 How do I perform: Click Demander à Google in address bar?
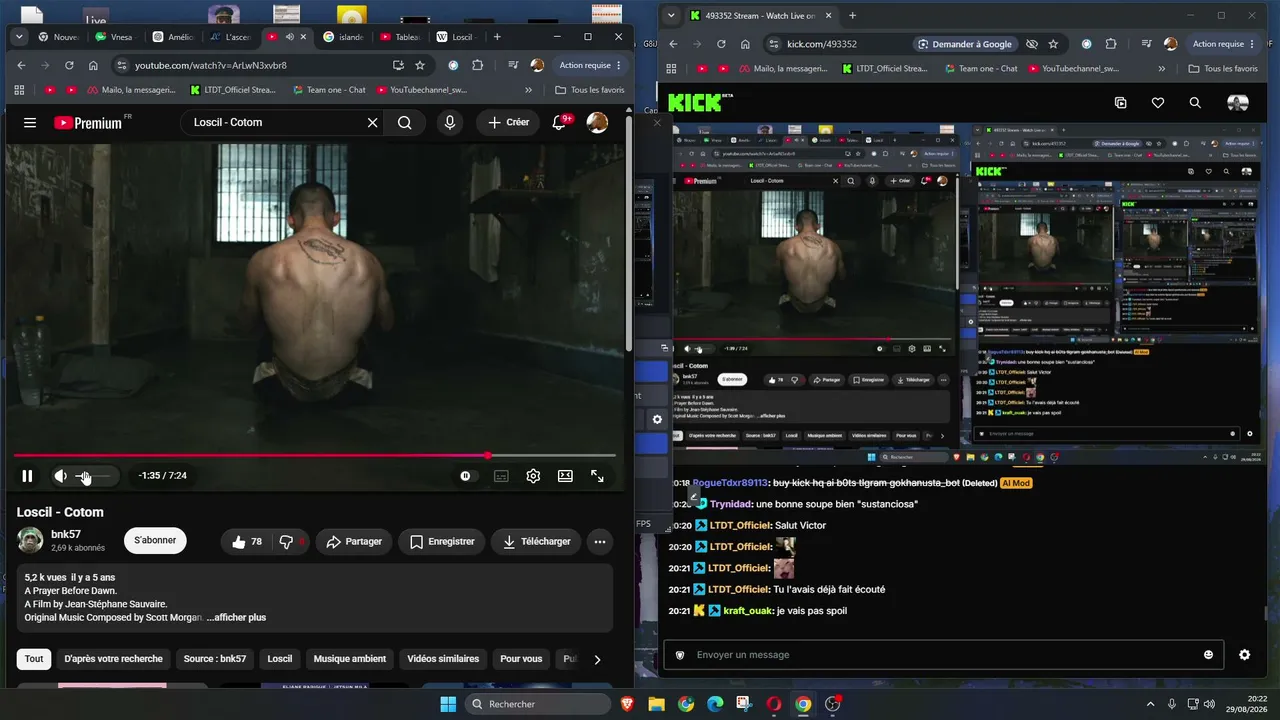click(x=965, y=44)
